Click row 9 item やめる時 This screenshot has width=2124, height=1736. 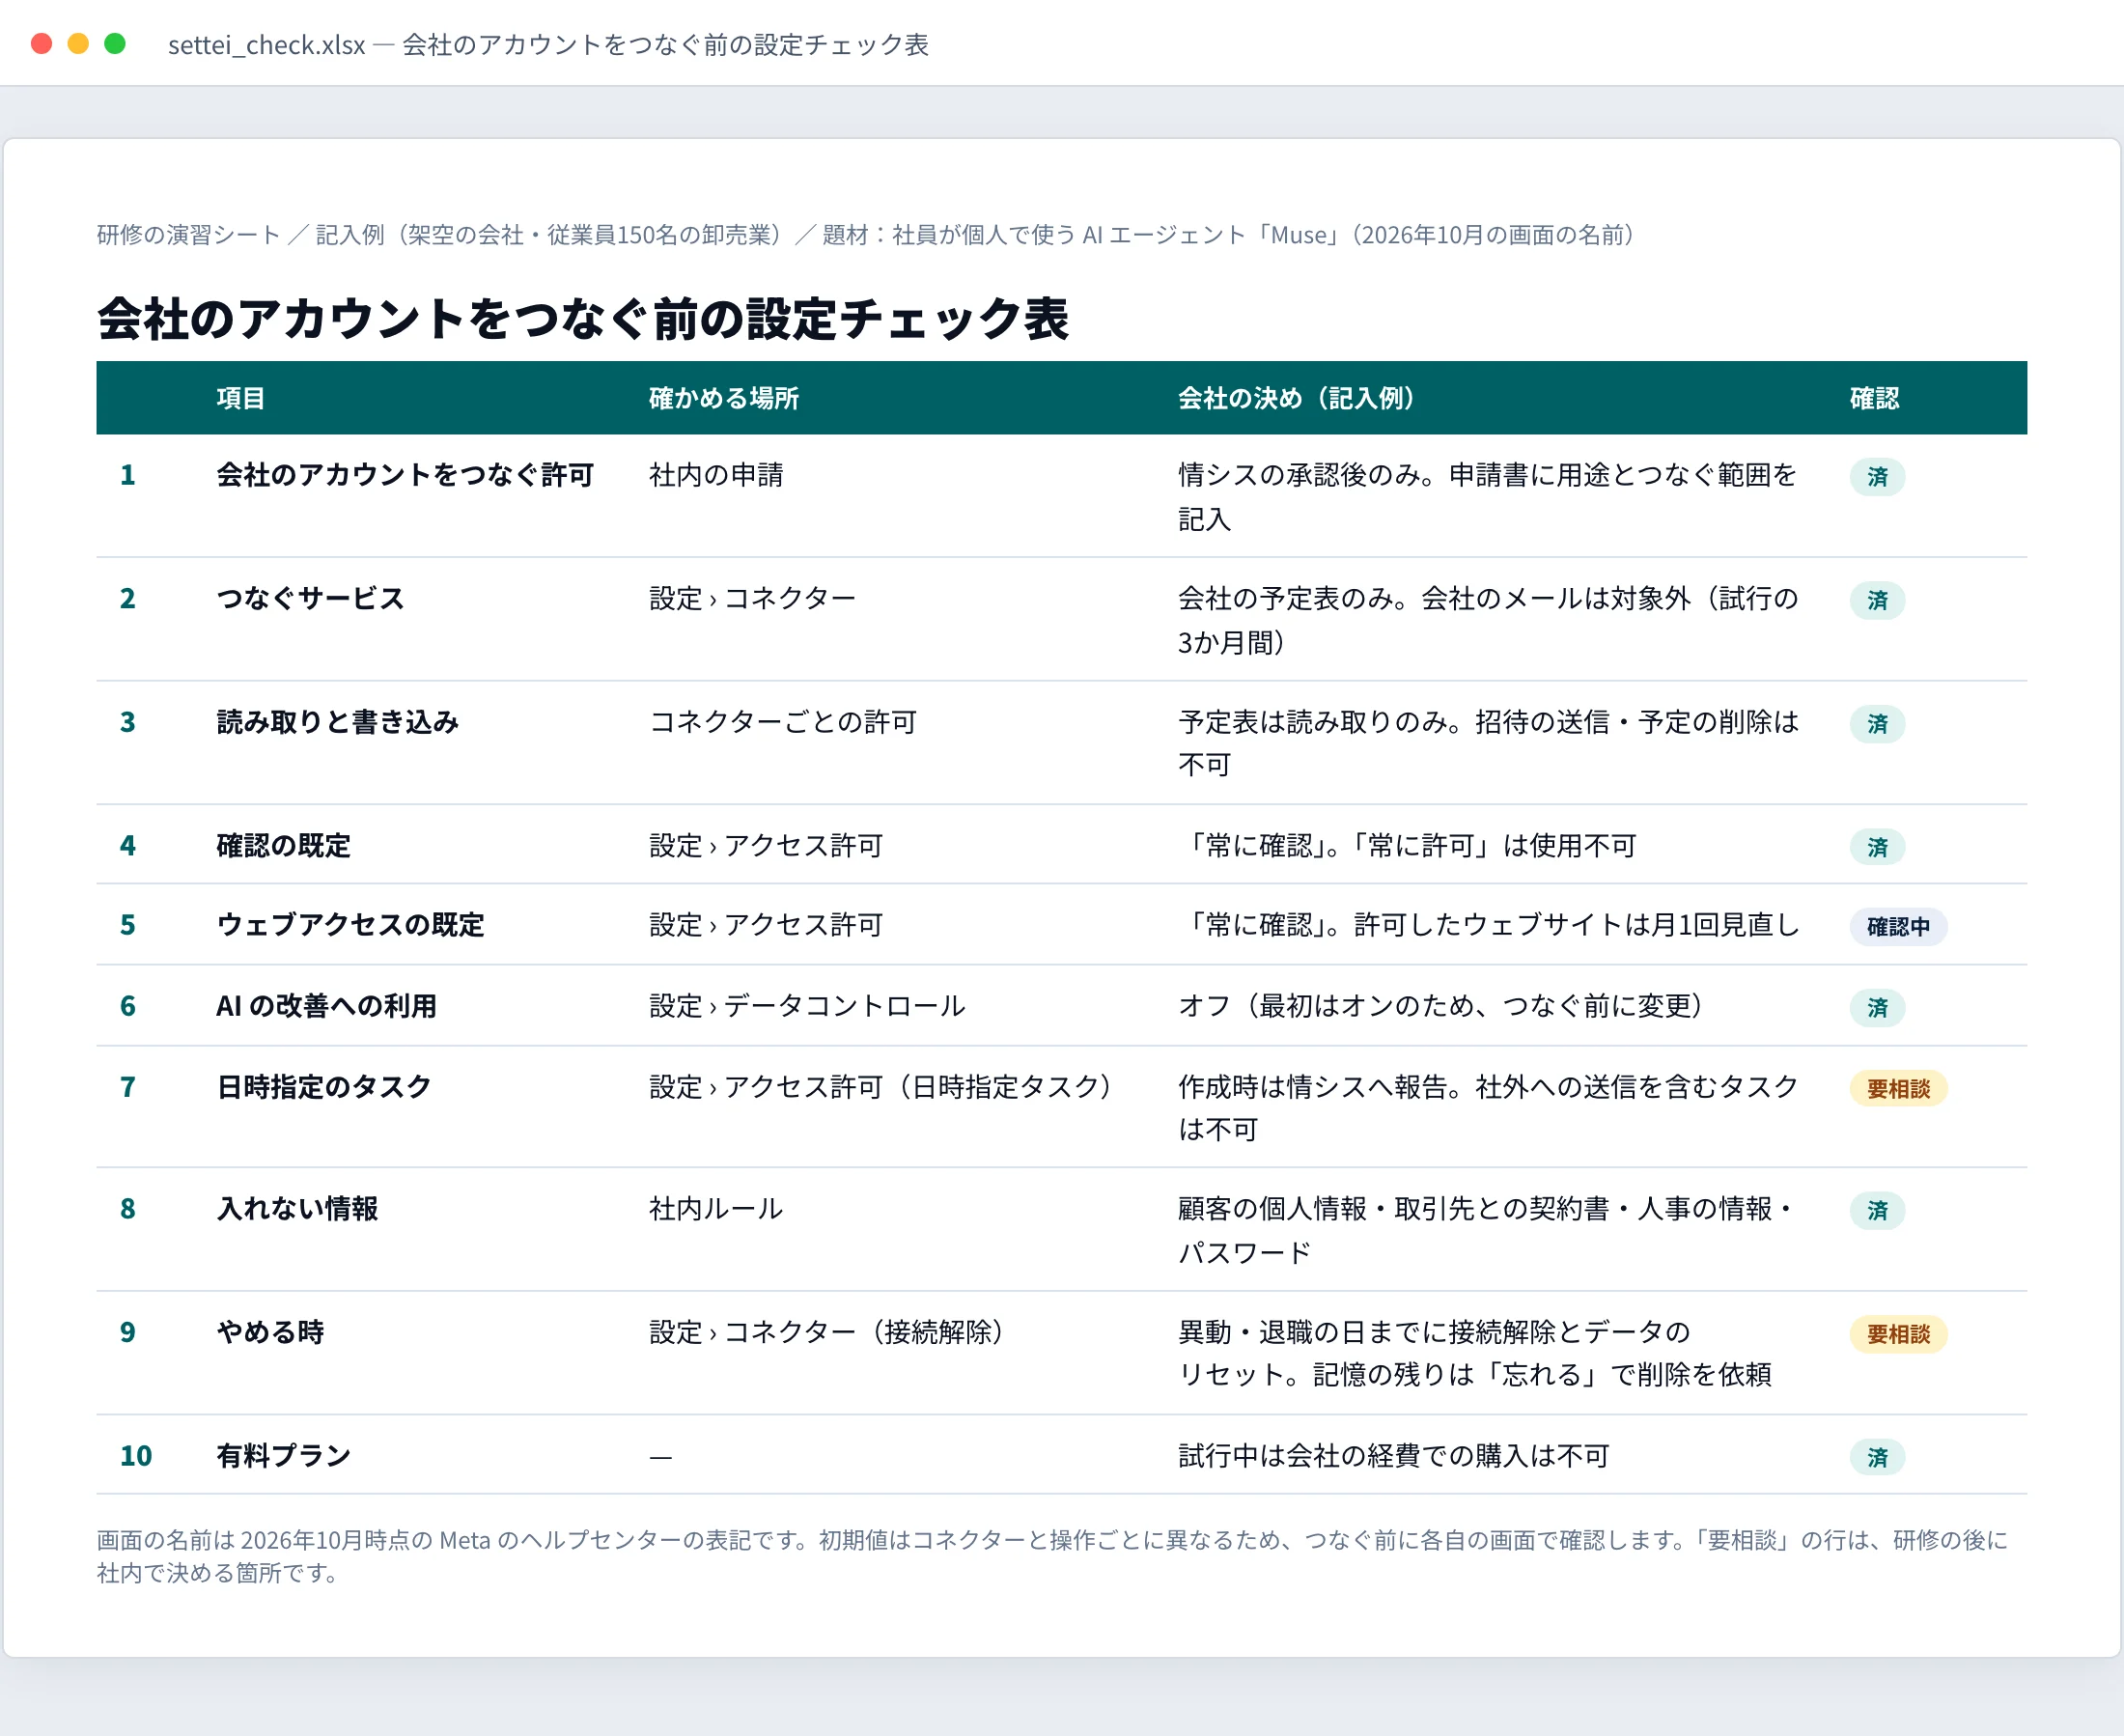pyautogui.click(x=270, y=1332)
